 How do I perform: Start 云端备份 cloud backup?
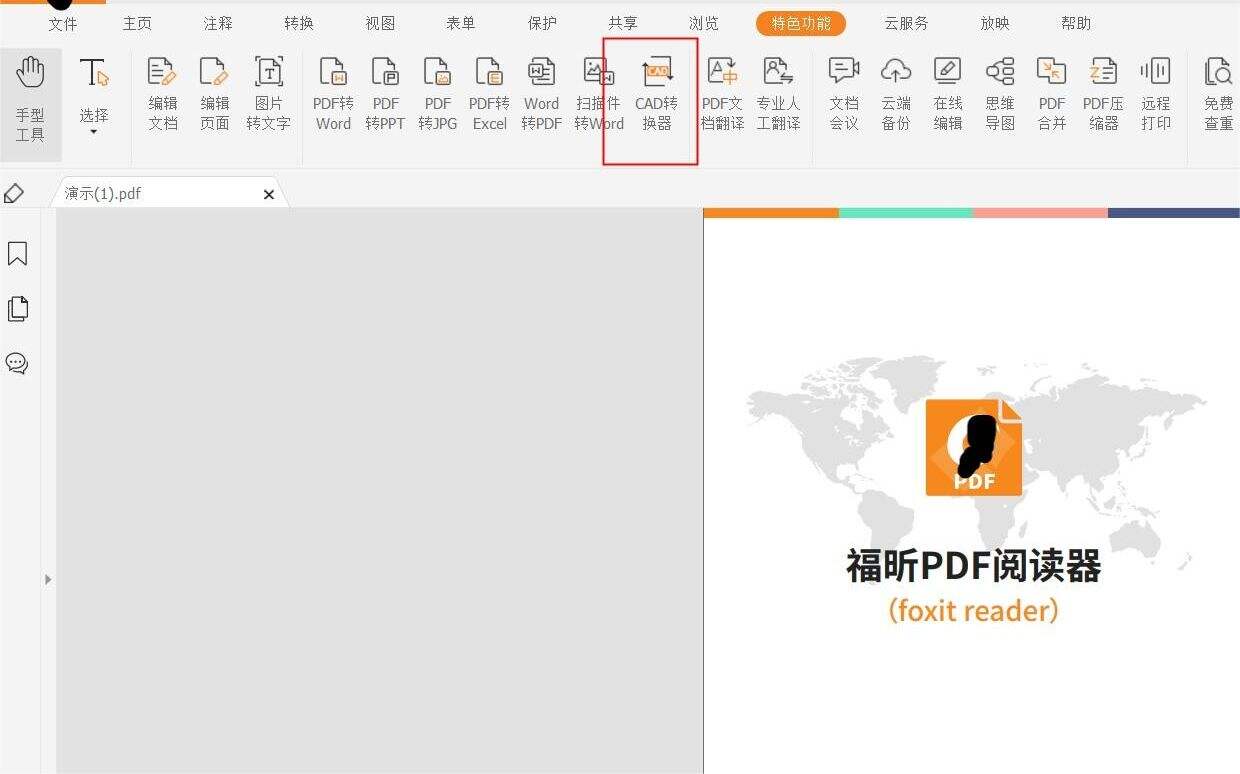(x=895, y=95)
